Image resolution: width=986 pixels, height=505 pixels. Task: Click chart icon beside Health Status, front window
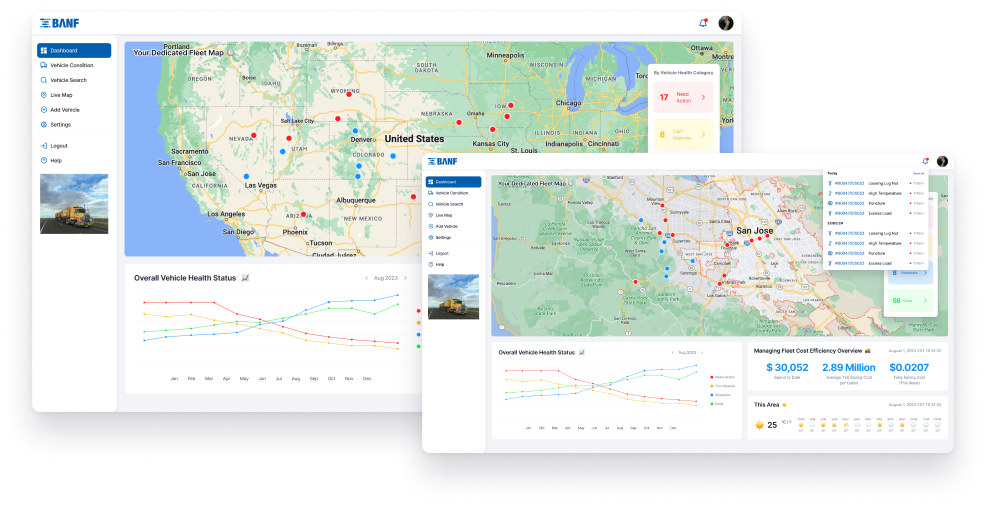point(582,352)
